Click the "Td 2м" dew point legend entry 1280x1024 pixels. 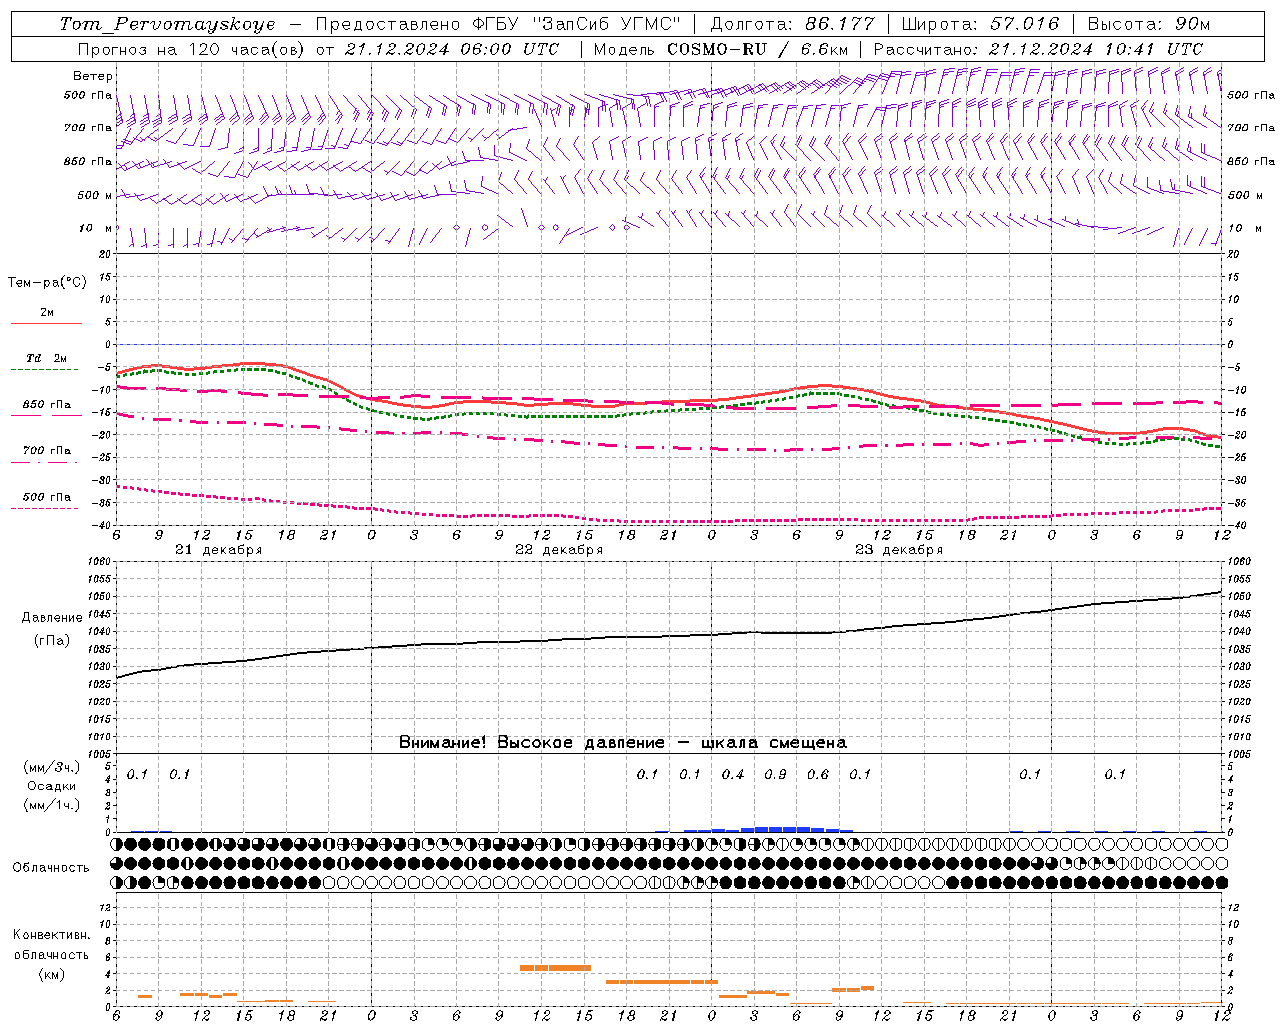click(x=46, y=358)
